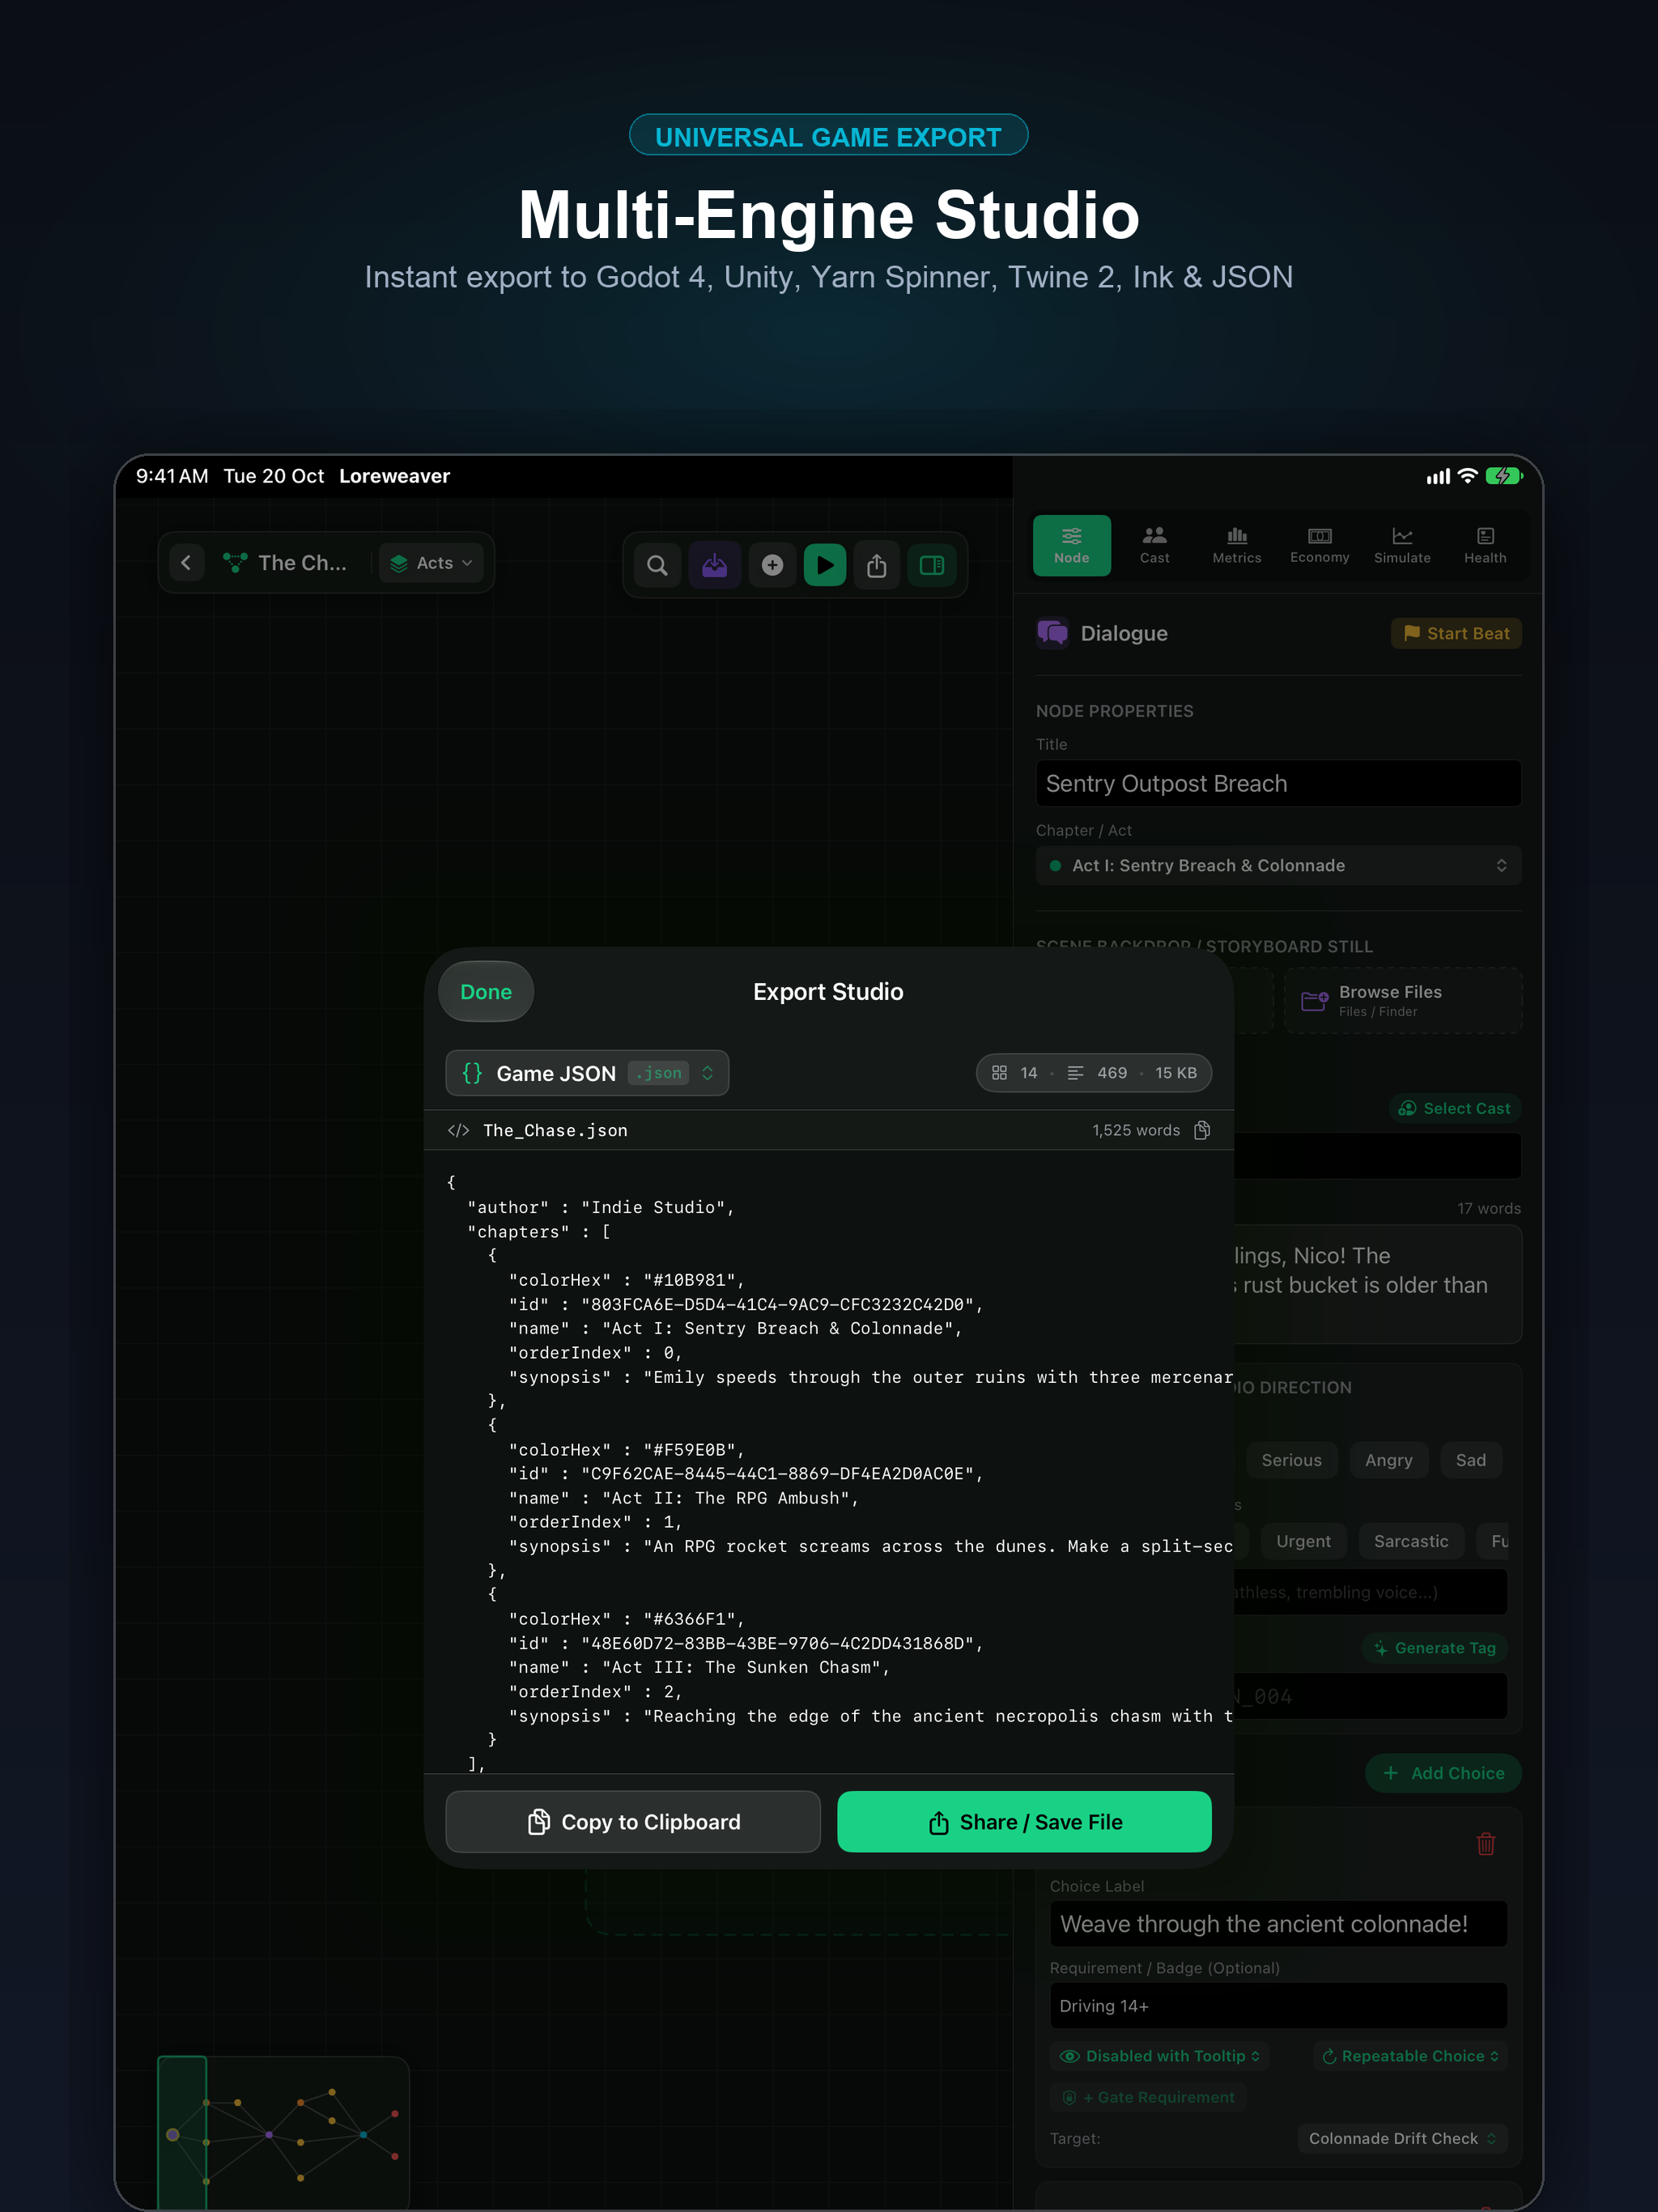Click the "author" : "Indie Studio" line

[601, 1207]
